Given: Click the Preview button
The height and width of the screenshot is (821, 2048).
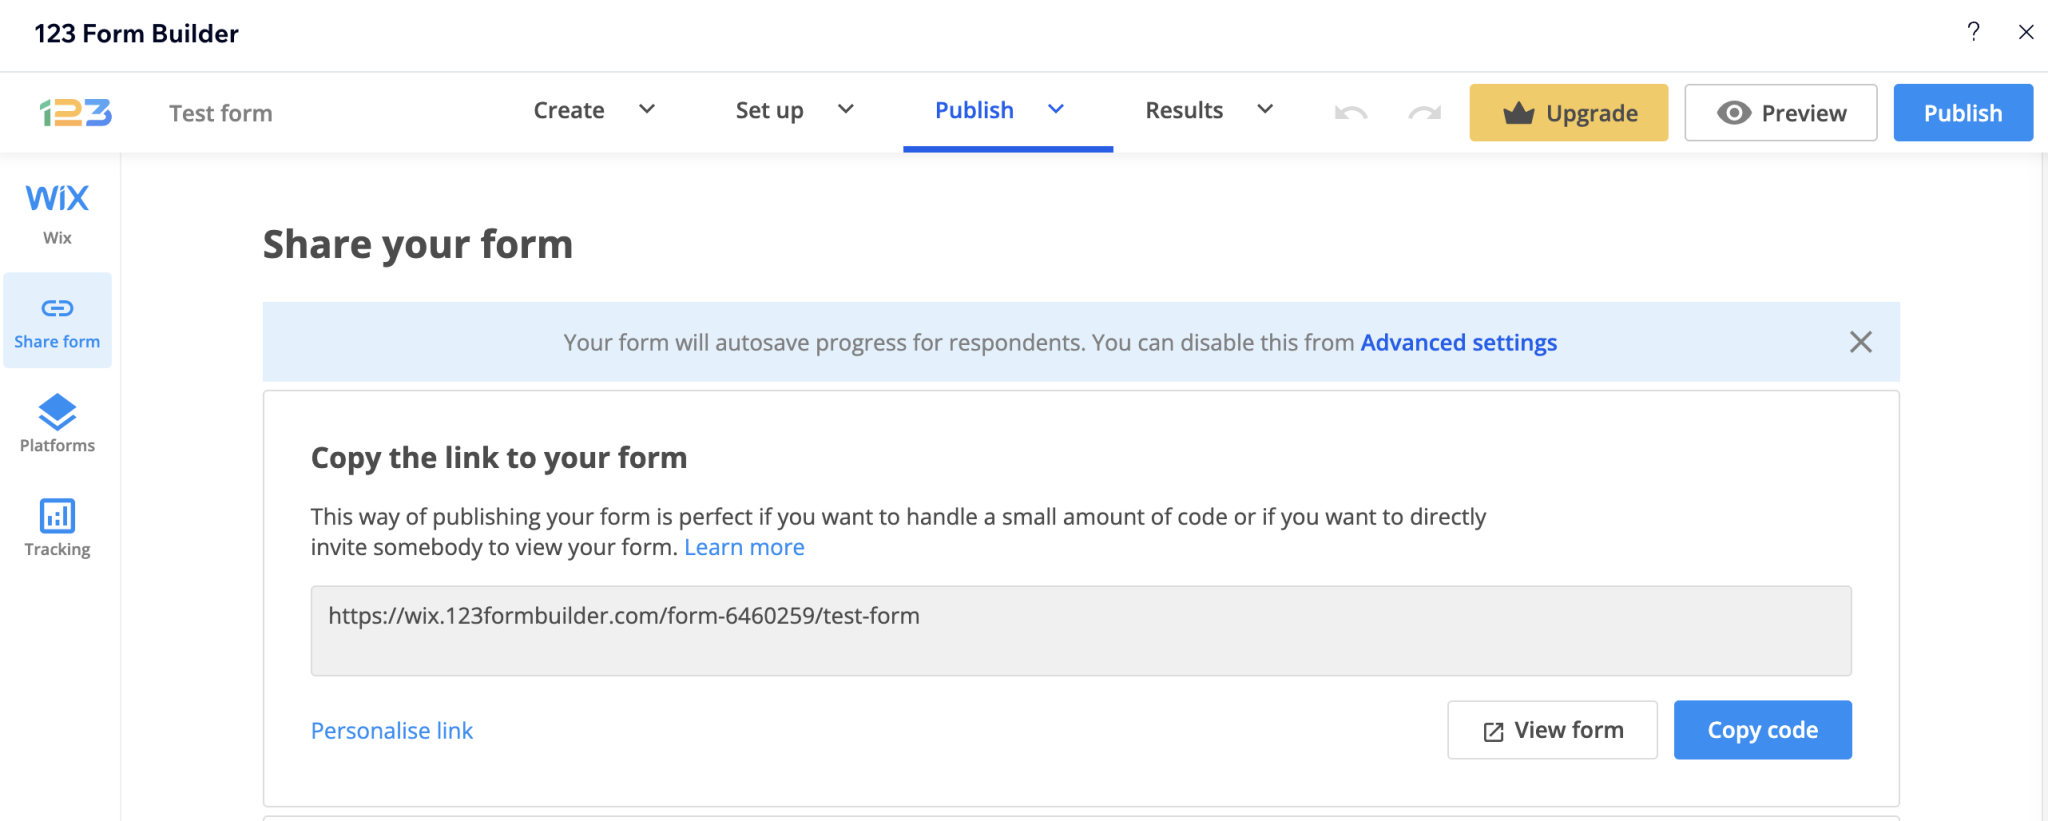Looking at the screenshot, I should [1781, 112].
